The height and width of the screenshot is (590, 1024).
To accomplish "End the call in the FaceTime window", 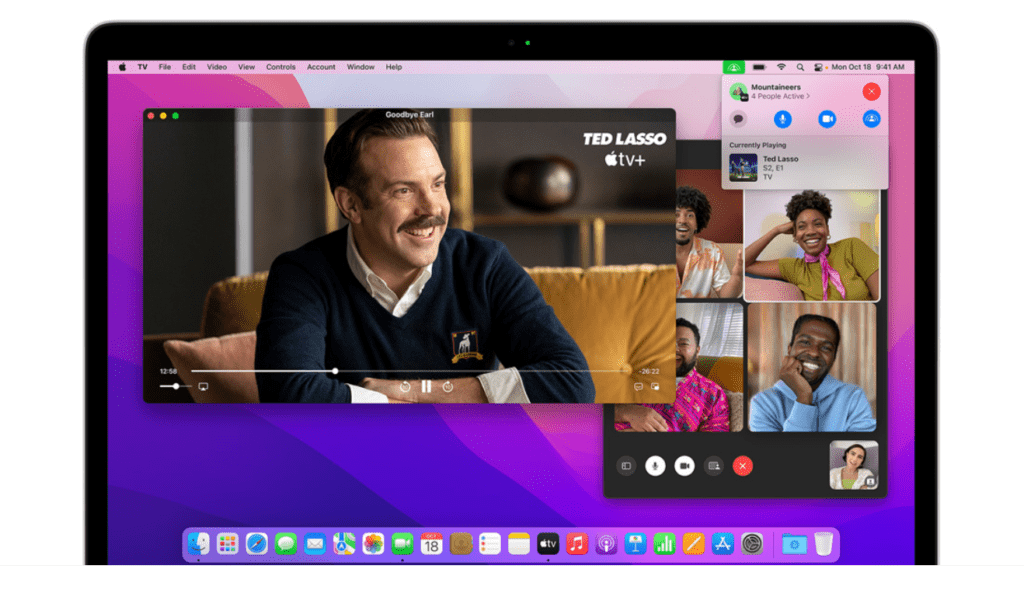I will click(x=743, y=466).
